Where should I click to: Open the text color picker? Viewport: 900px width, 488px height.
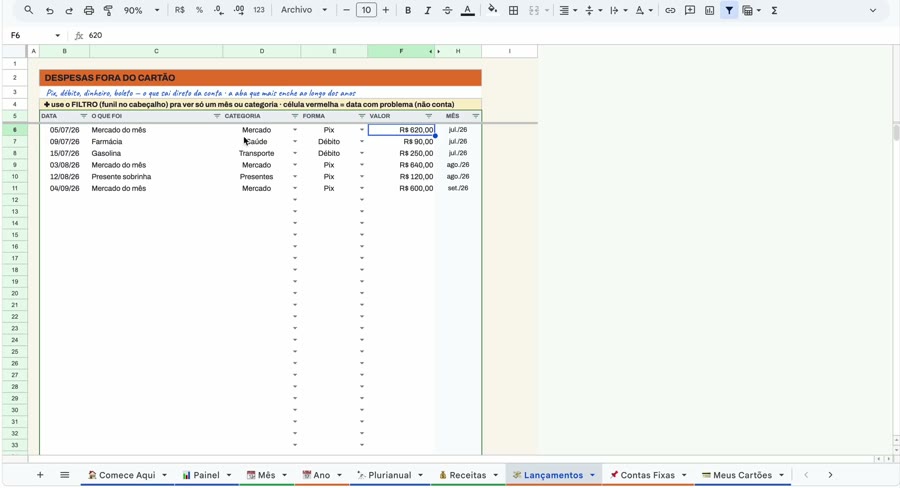[468, 10]
